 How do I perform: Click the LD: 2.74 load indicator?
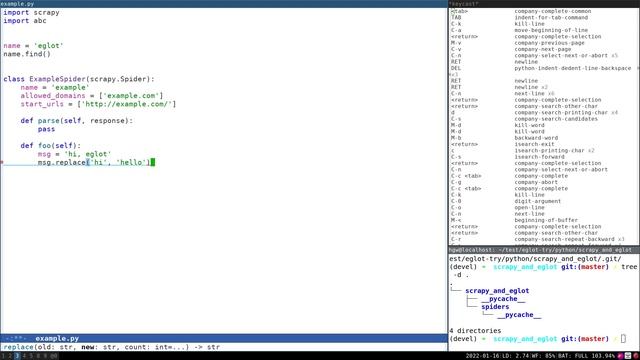coord(516,356)
